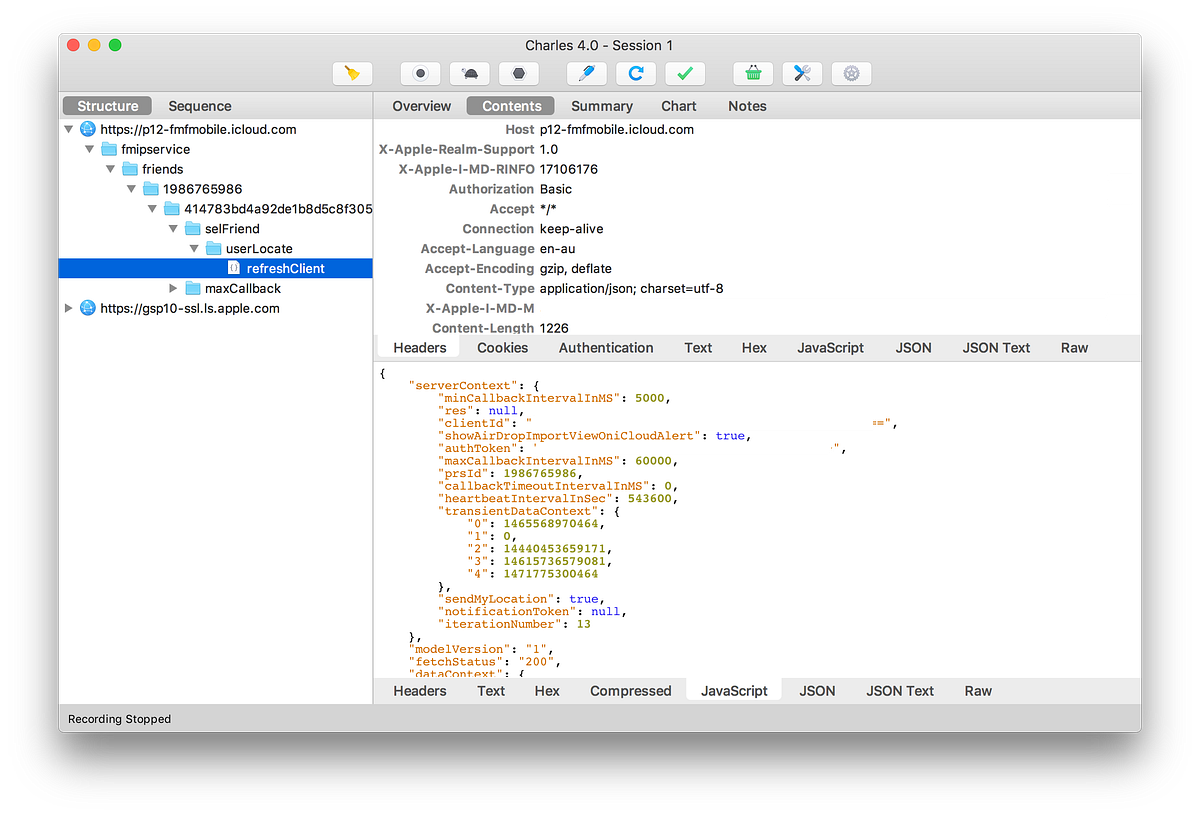Screen dimensions: 1200x816
Task: Expand the gsp10-ssl.ls.apple.com host entry
Action: (68, 308)
